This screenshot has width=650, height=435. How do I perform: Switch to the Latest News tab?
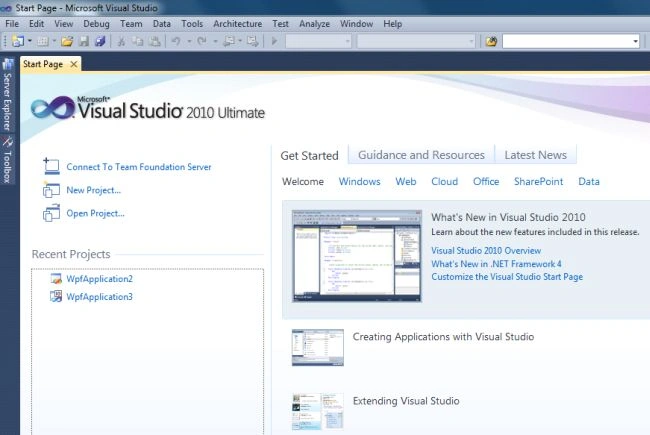536,155
